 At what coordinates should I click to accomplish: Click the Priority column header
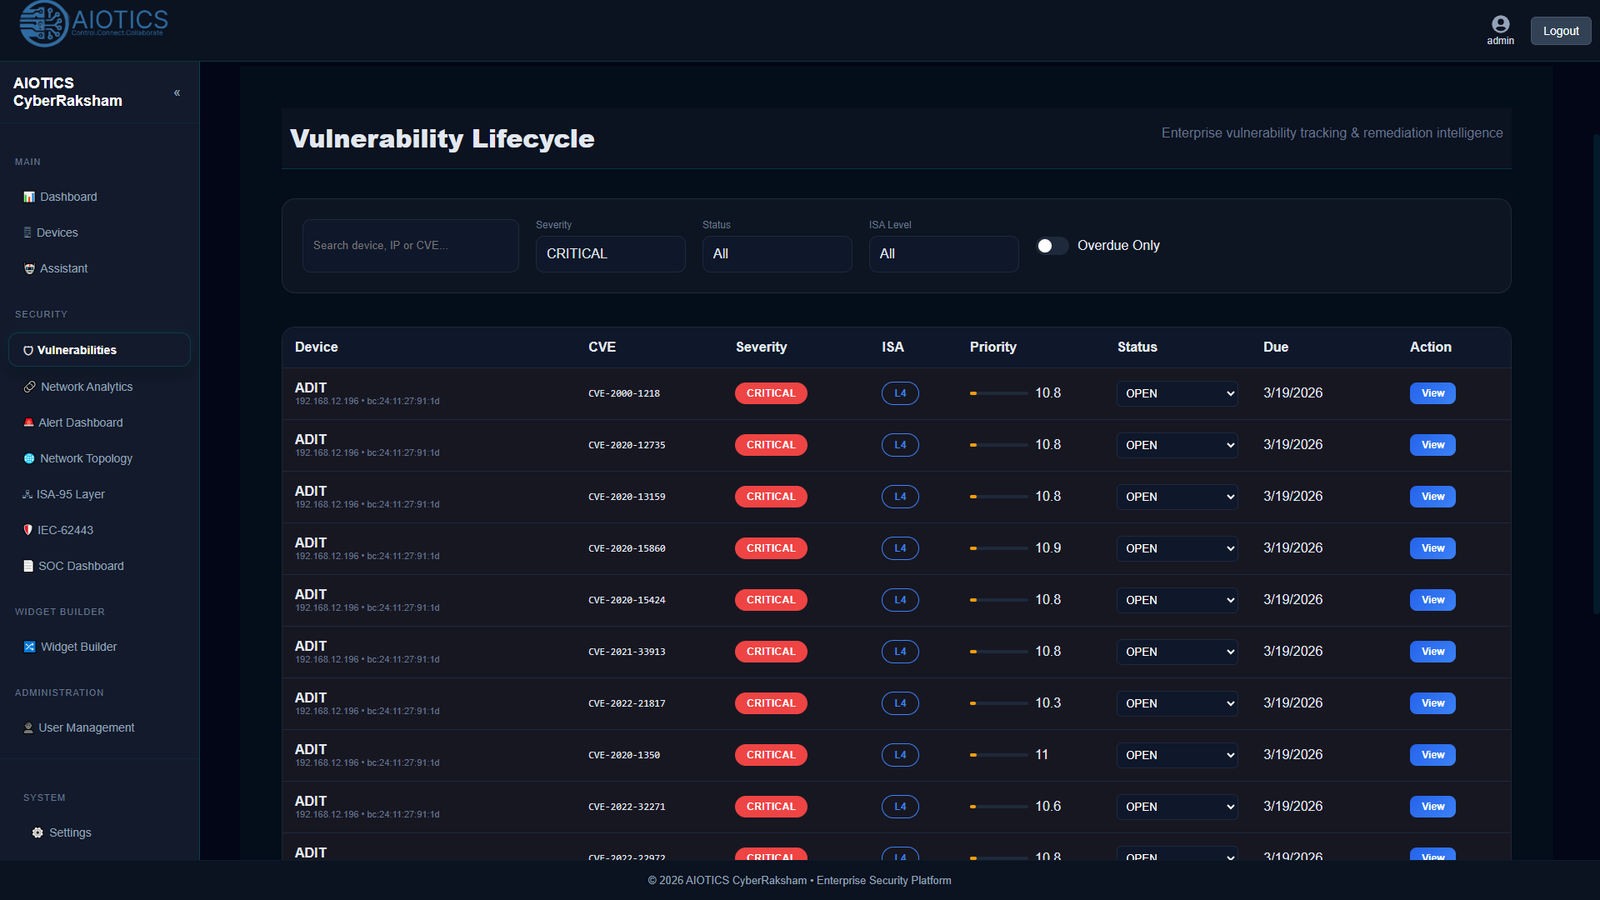click(x=993, y=347)
